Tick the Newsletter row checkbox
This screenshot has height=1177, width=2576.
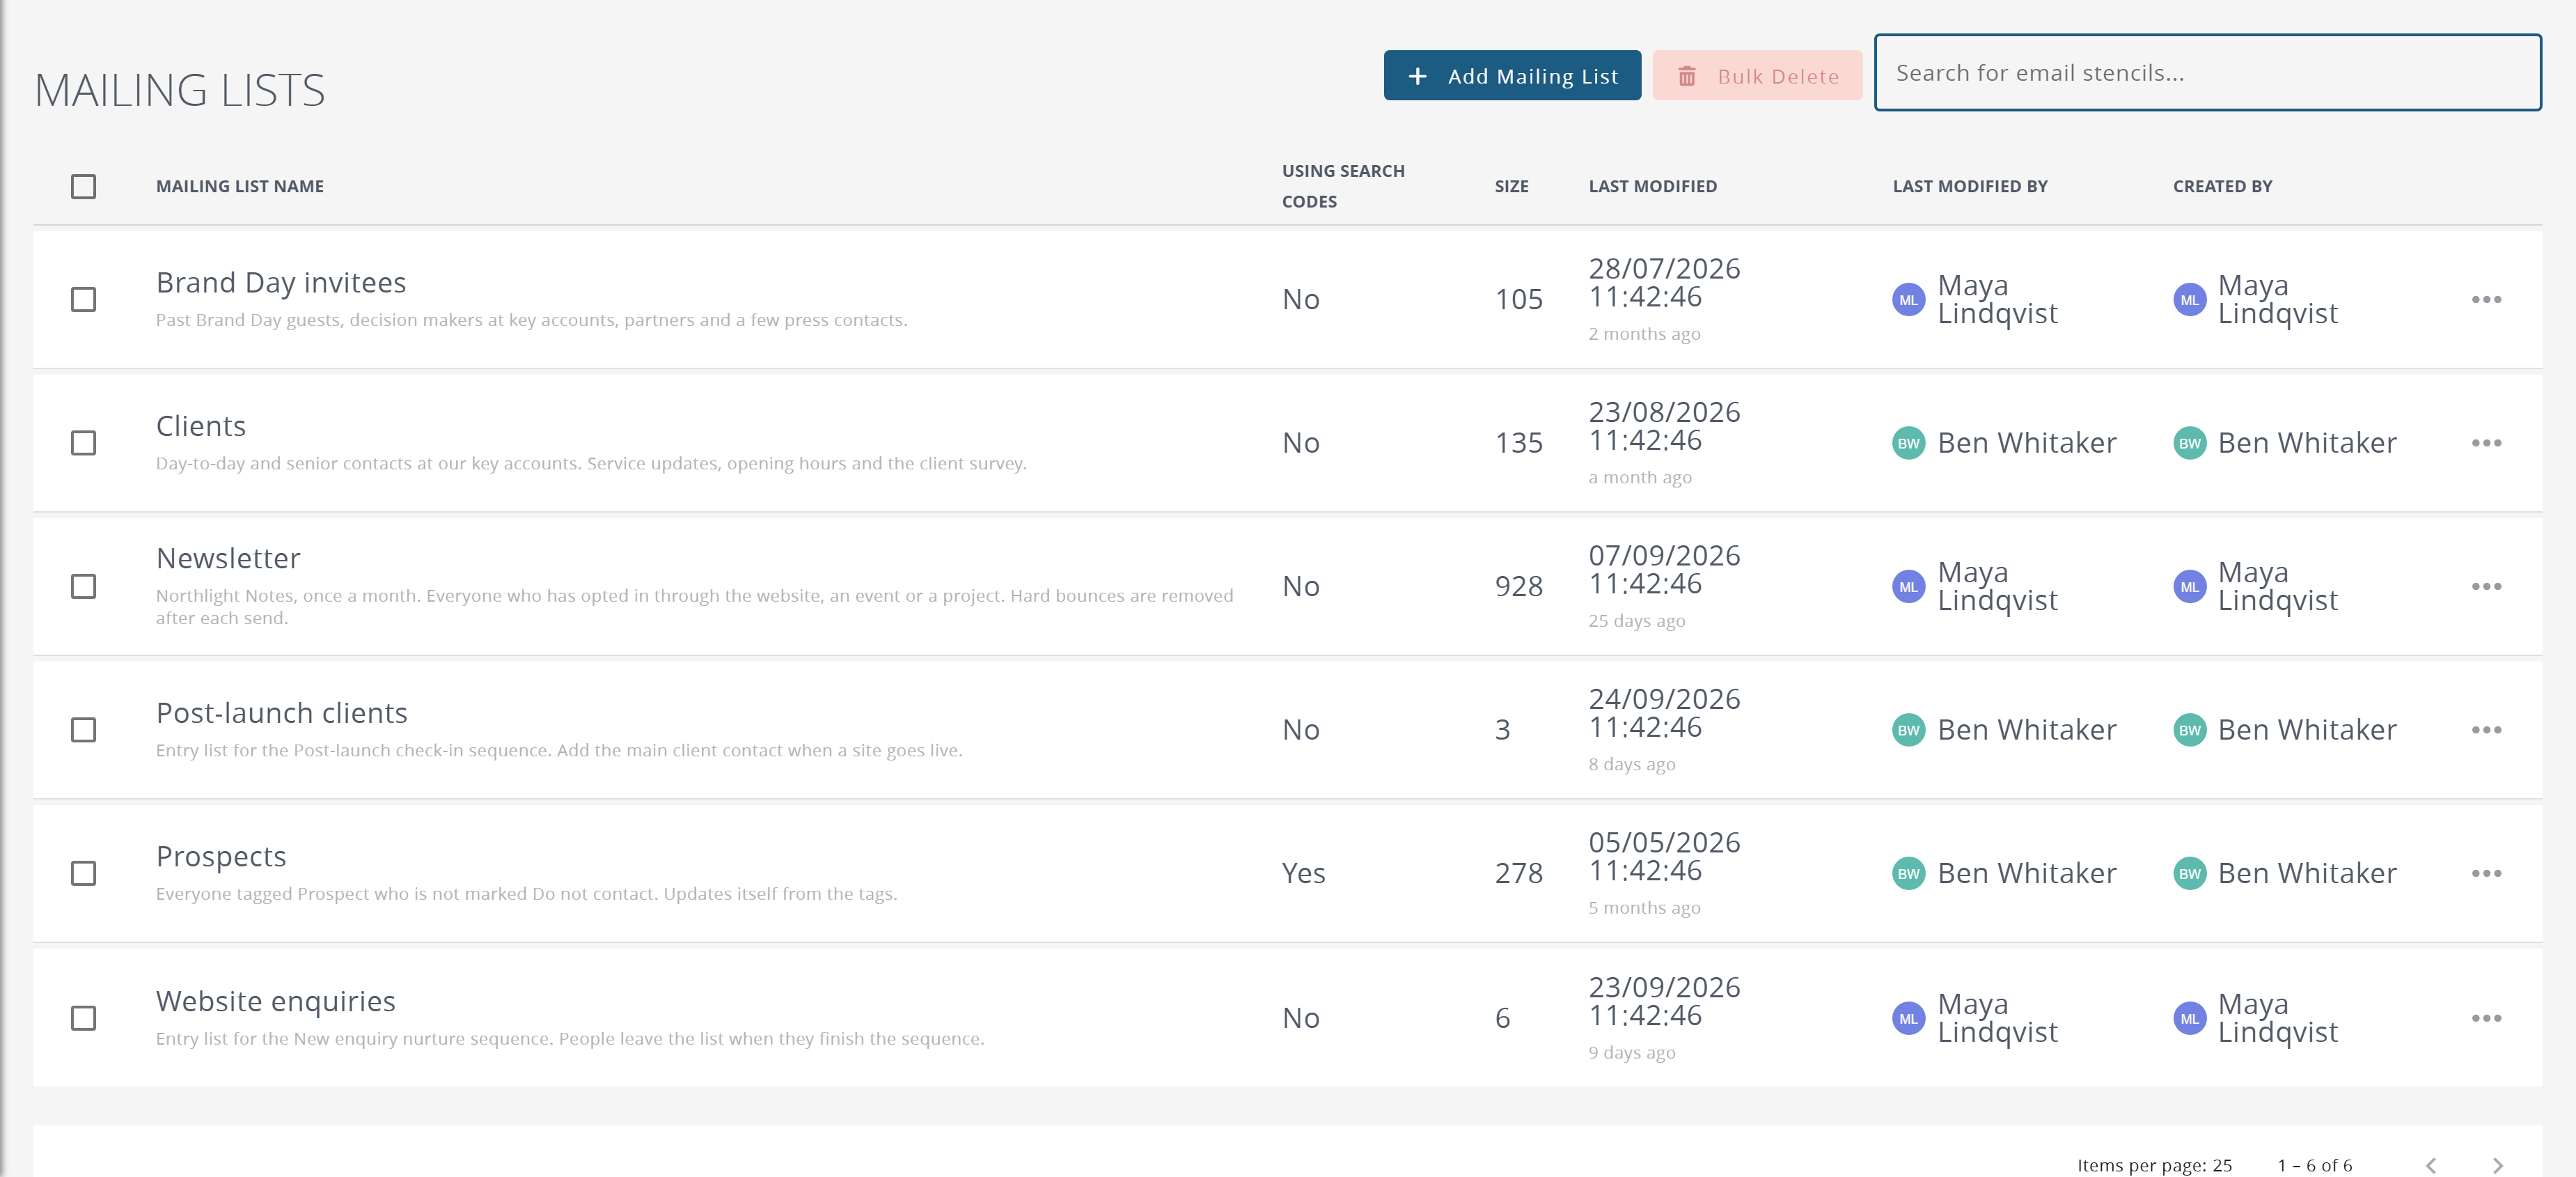click(x=84, y=586)
